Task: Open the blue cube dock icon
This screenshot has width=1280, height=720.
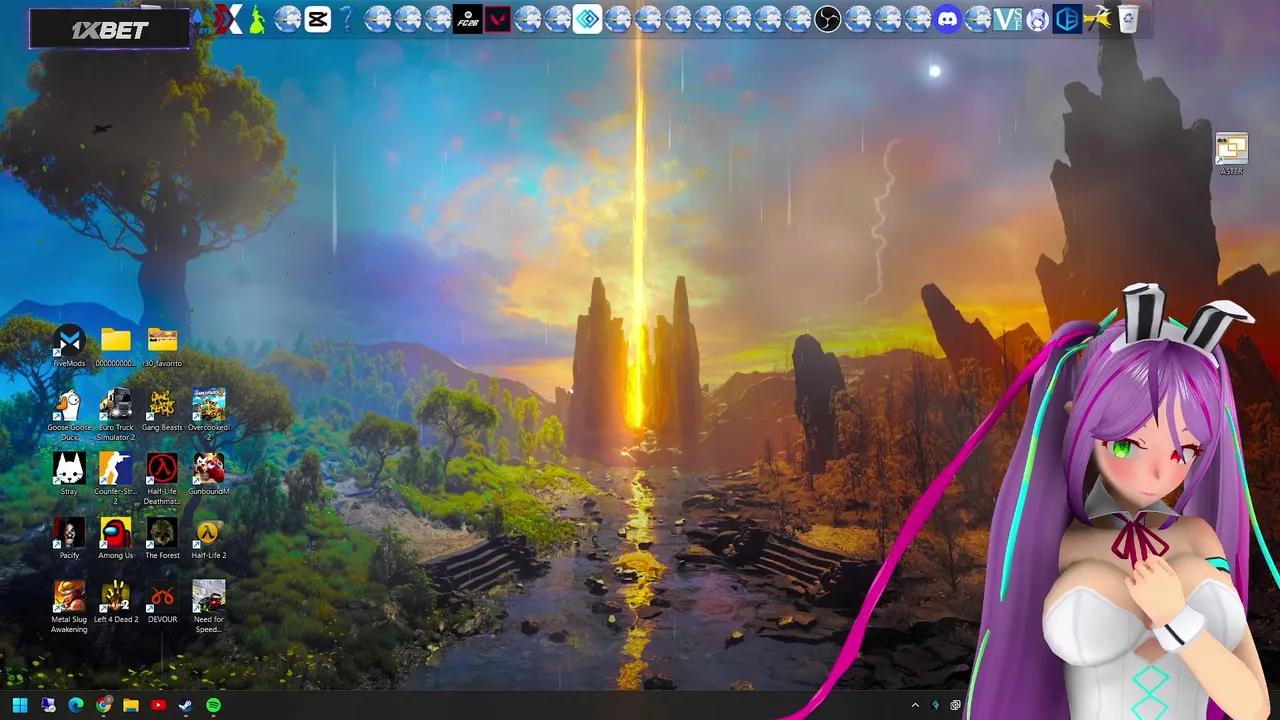Action: coord(1067,18)
